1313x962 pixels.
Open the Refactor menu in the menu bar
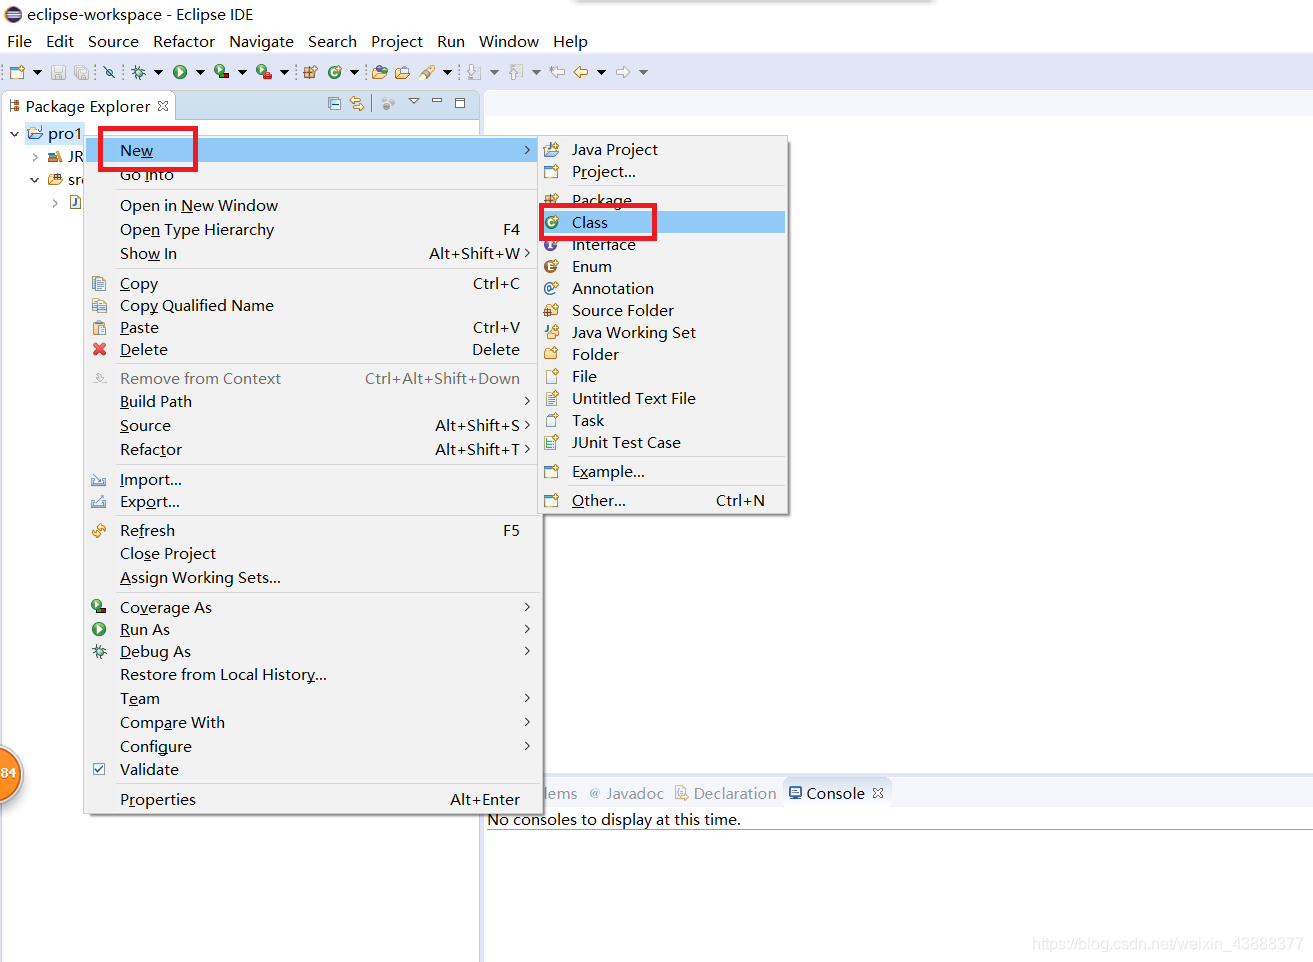184,41
